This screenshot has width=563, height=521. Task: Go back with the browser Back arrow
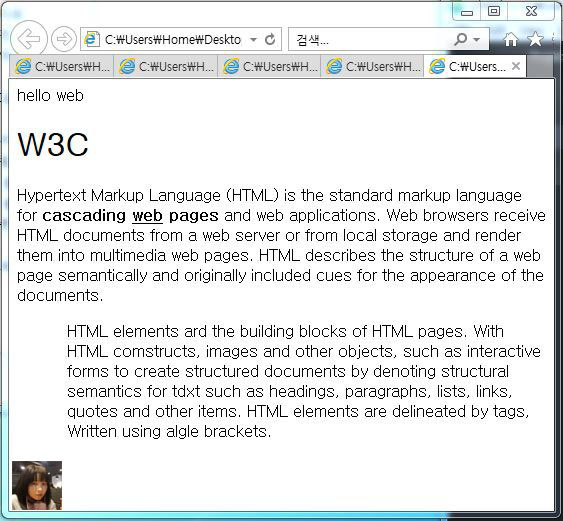(x=29, y=39)
